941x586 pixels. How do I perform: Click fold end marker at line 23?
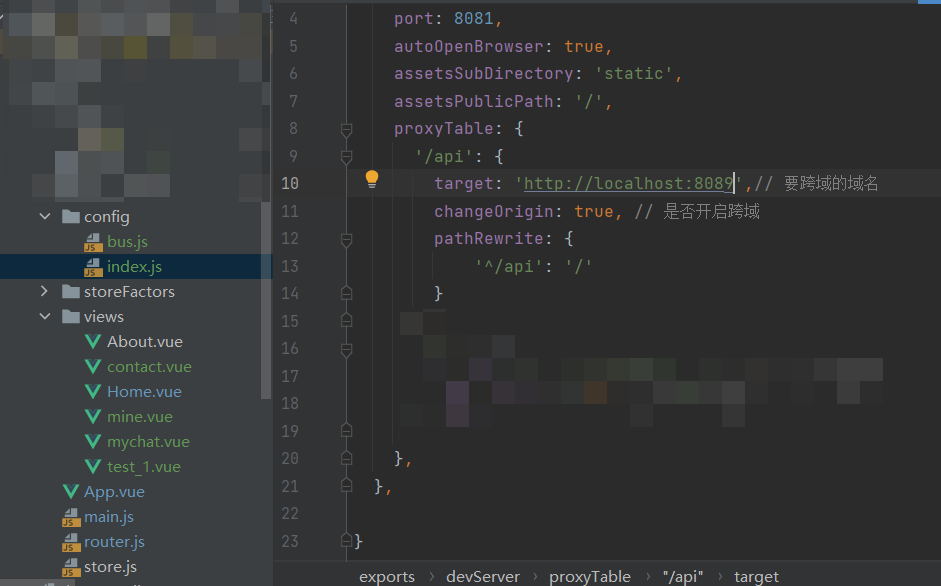[346, 540]
